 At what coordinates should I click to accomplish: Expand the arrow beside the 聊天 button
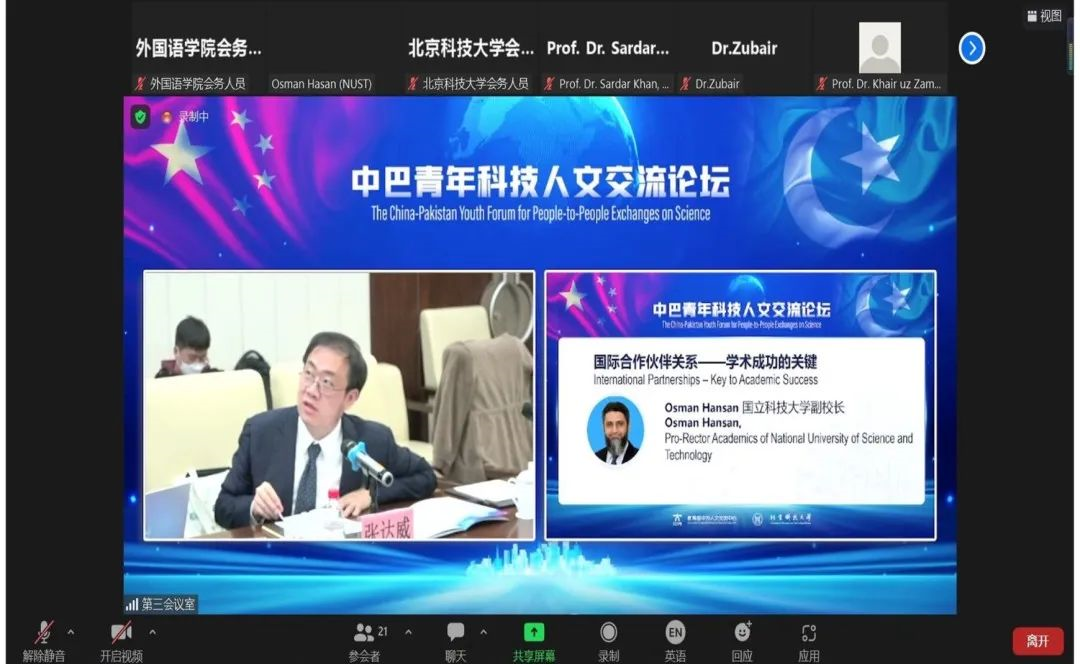(x=484, y=632)
